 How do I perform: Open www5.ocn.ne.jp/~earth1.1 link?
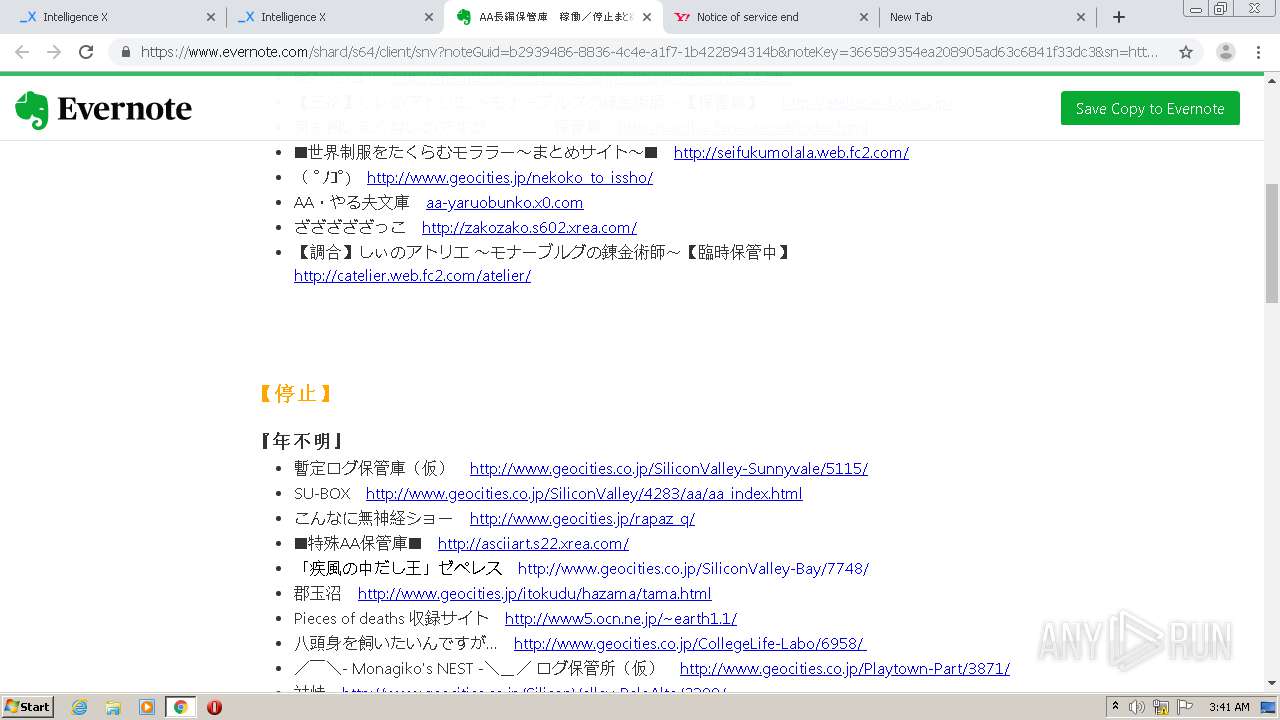tap(621, 619)
